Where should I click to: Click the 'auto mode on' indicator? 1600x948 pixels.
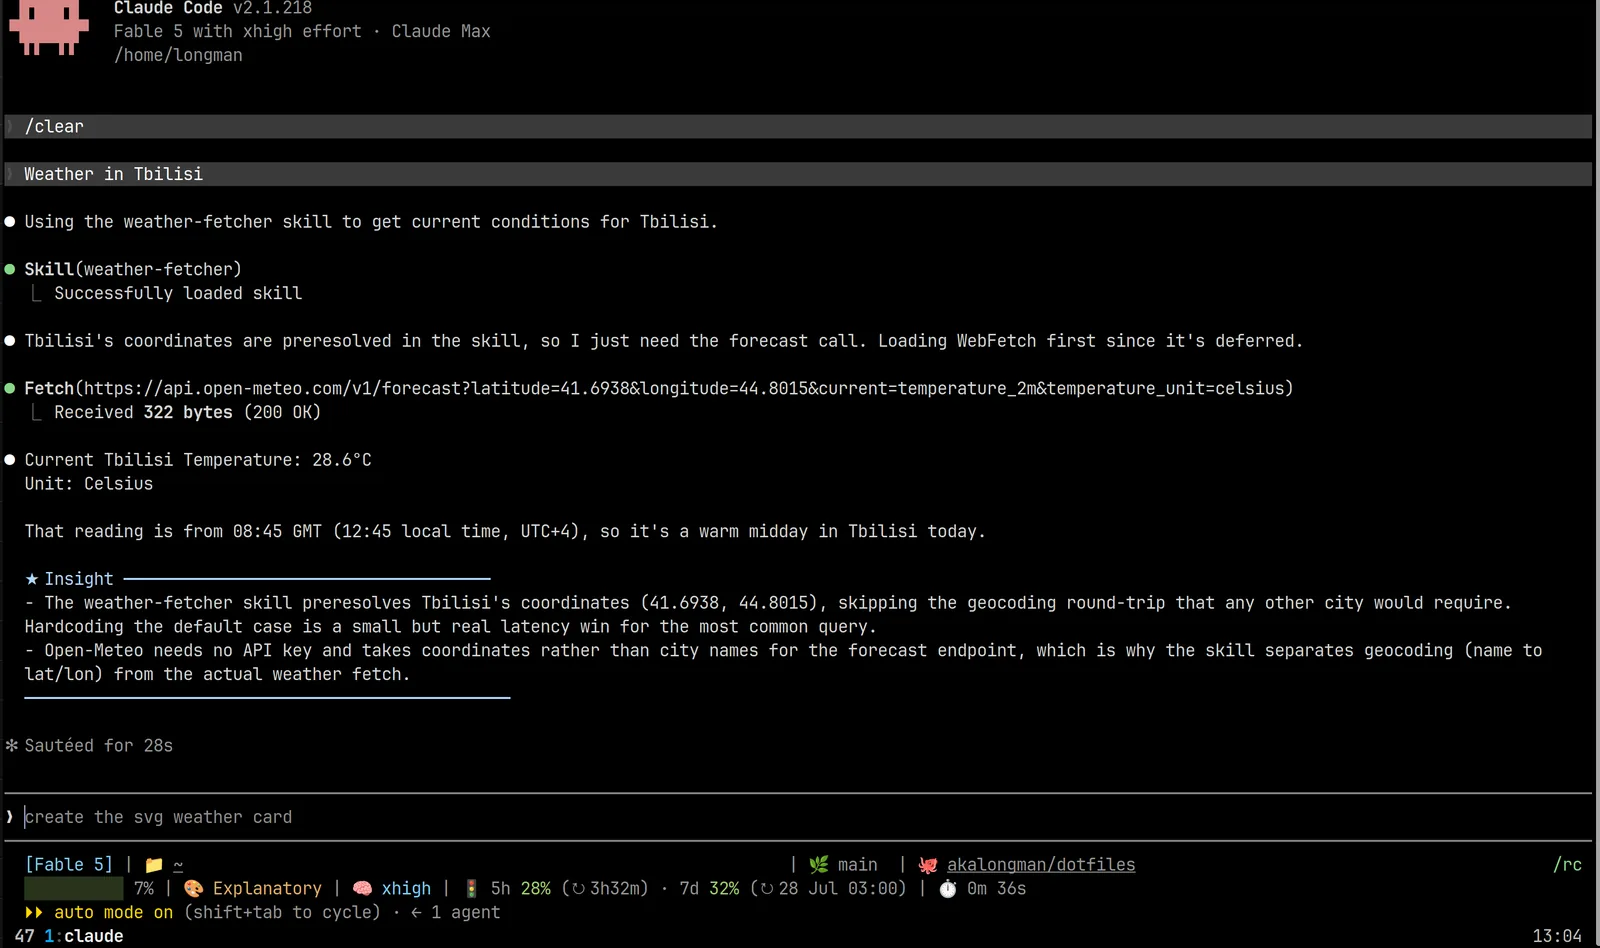tap(113, 913)
